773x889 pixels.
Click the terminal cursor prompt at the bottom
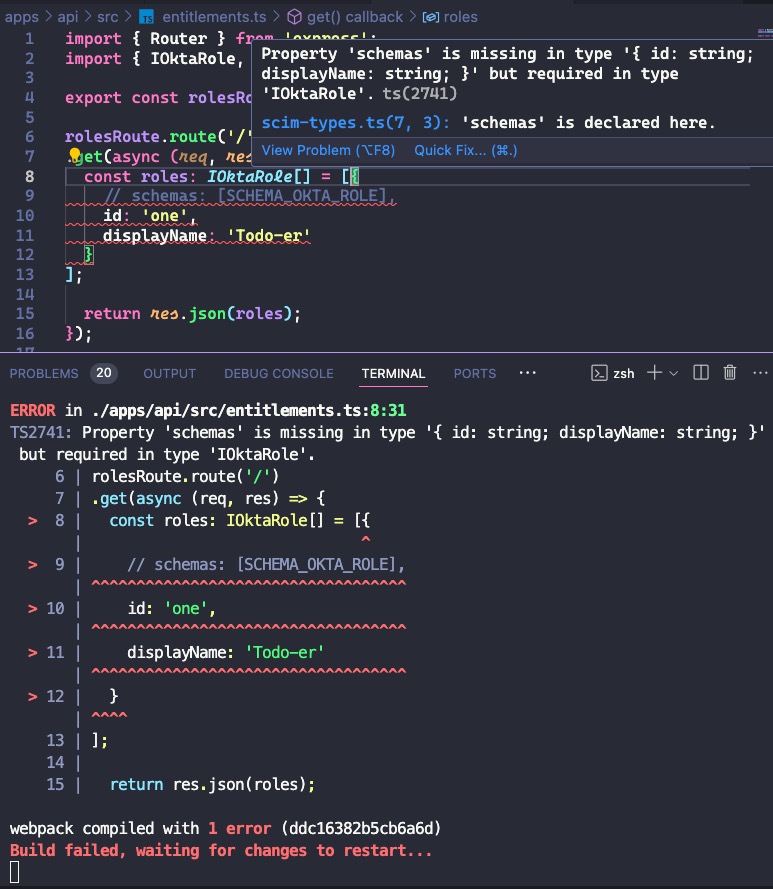[14, 872]
